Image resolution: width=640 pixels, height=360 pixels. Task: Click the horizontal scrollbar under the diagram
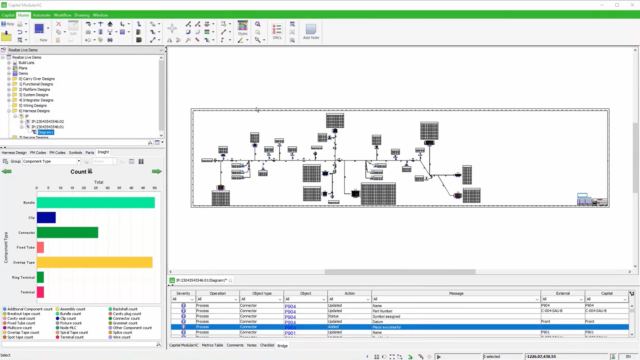[400, 272]
